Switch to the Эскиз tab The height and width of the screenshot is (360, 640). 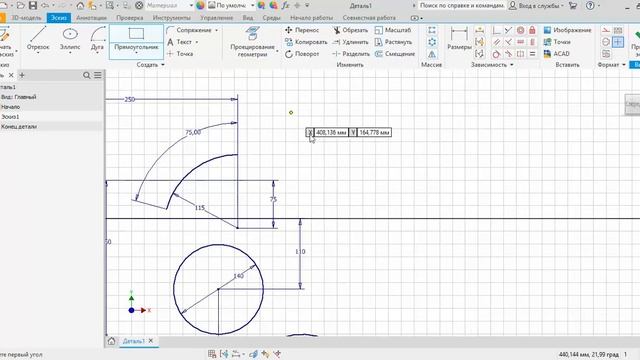click(x=59, y=18)
